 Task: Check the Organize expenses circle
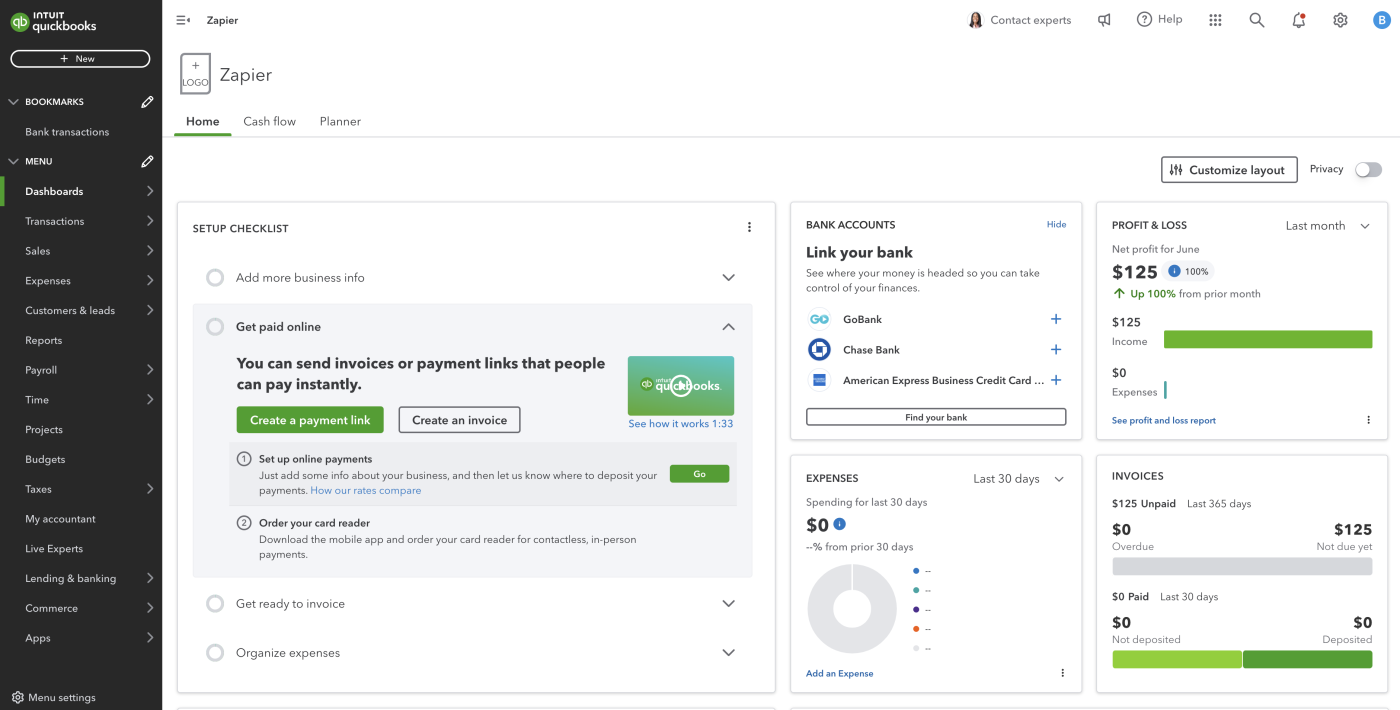215,653
